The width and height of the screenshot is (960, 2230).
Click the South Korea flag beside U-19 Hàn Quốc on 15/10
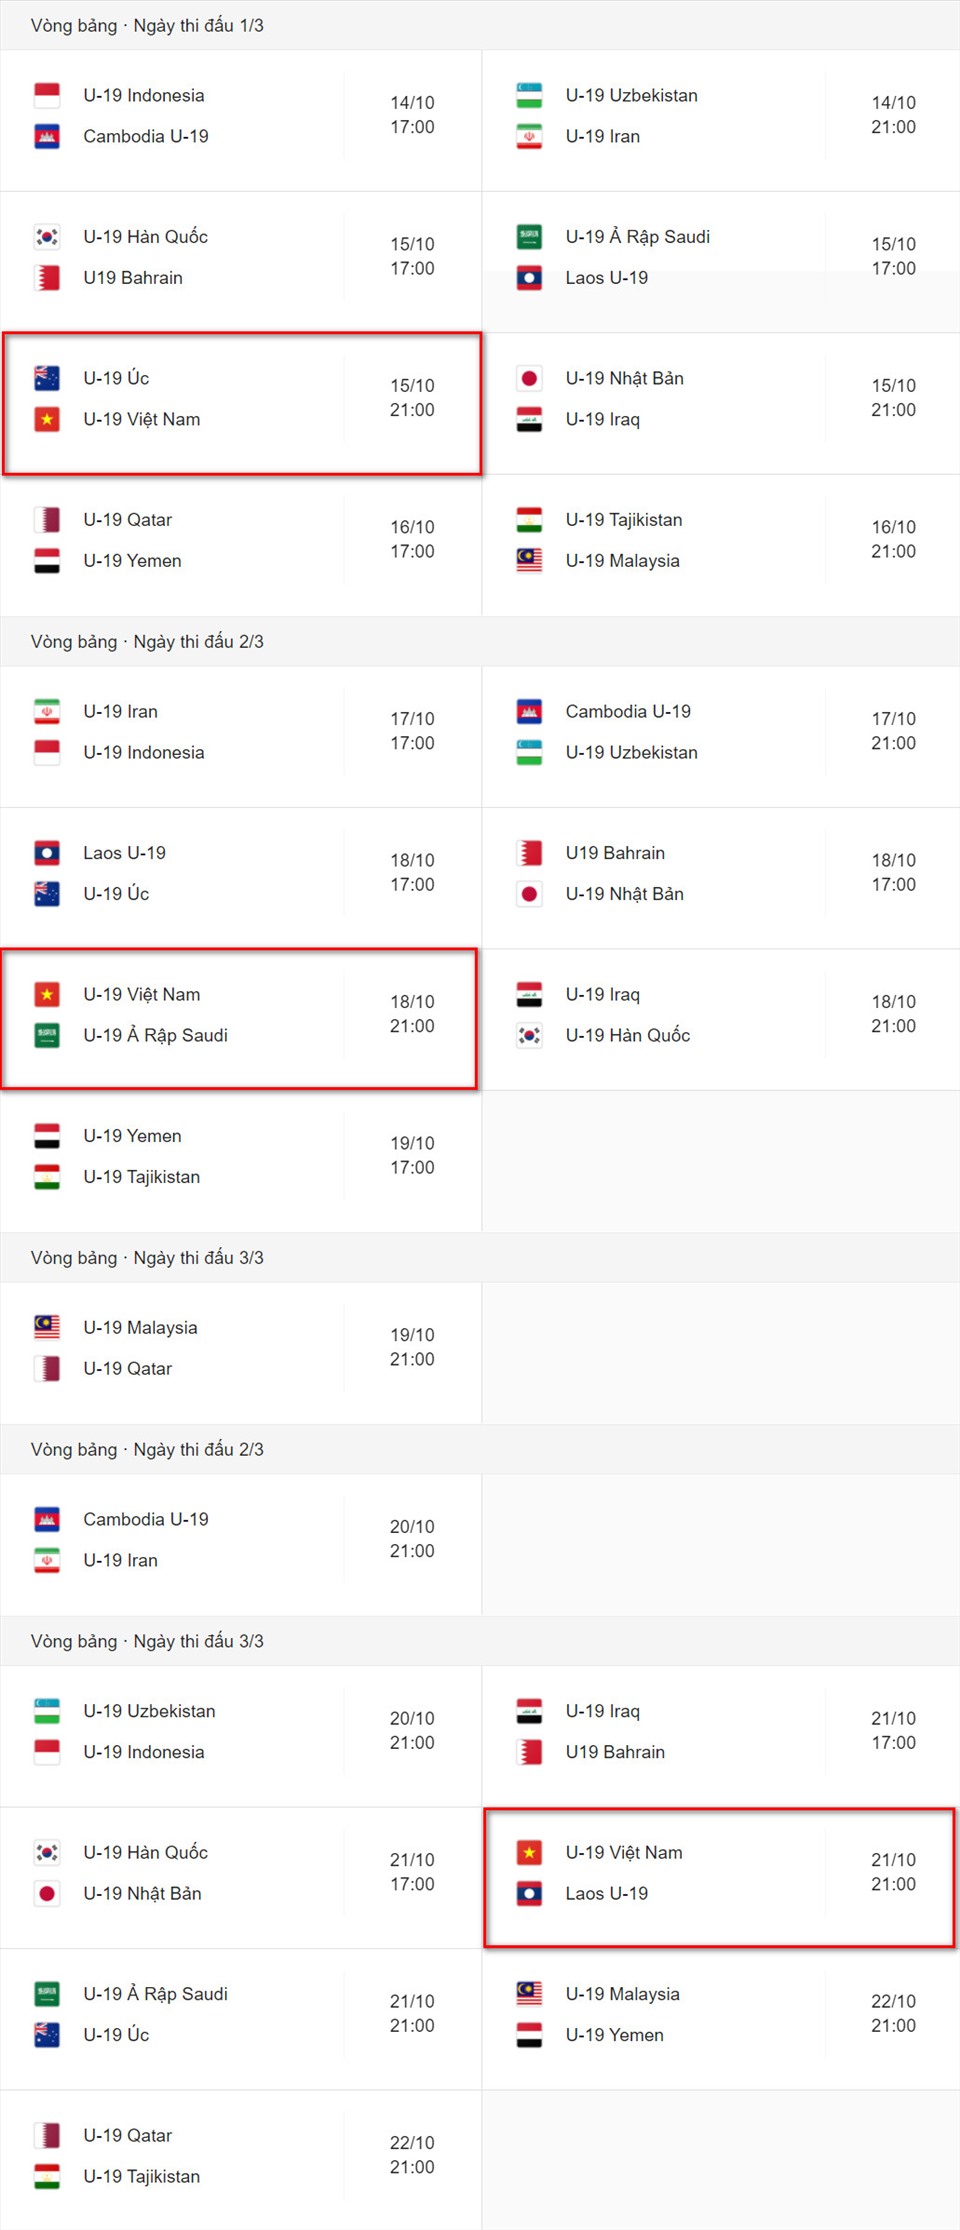coord(47,237)
